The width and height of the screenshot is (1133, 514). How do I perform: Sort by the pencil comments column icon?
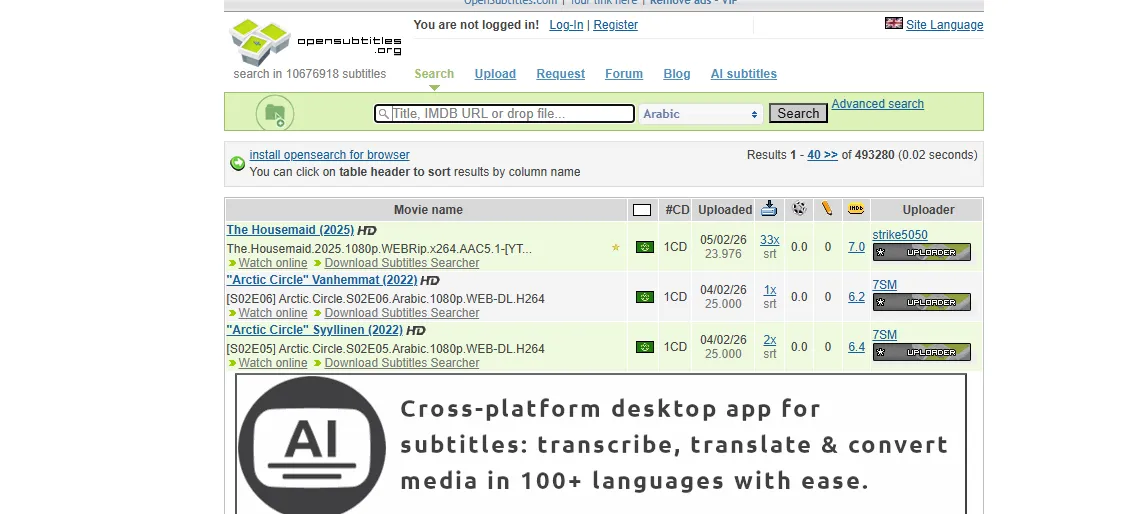[x=827, y=209]
